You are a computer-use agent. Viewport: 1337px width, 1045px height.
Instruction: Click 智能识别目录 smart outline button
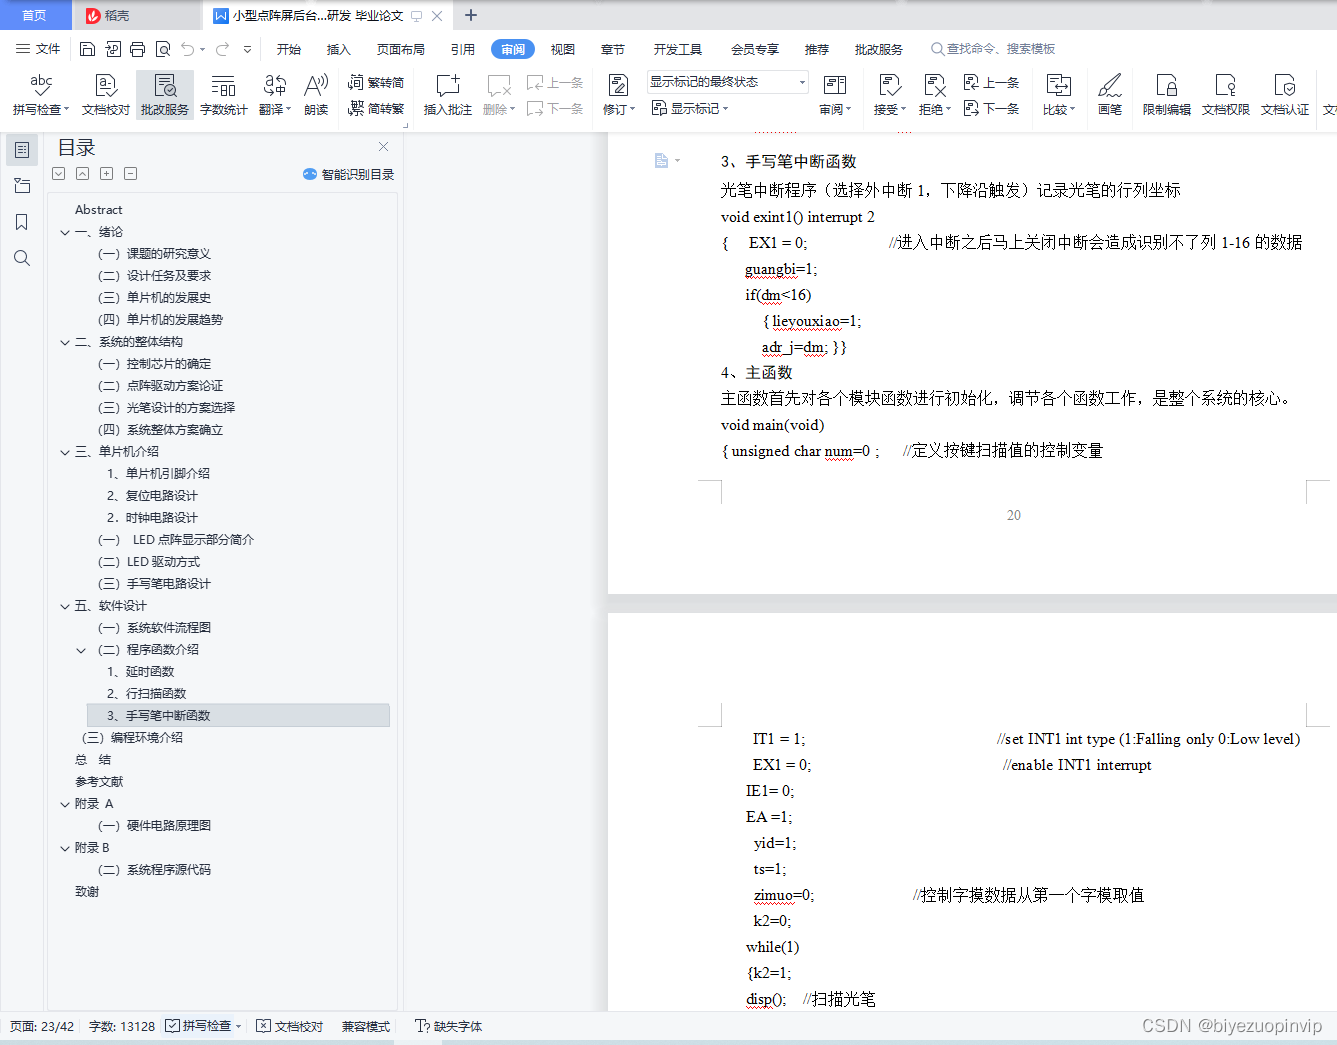[349, 174]
